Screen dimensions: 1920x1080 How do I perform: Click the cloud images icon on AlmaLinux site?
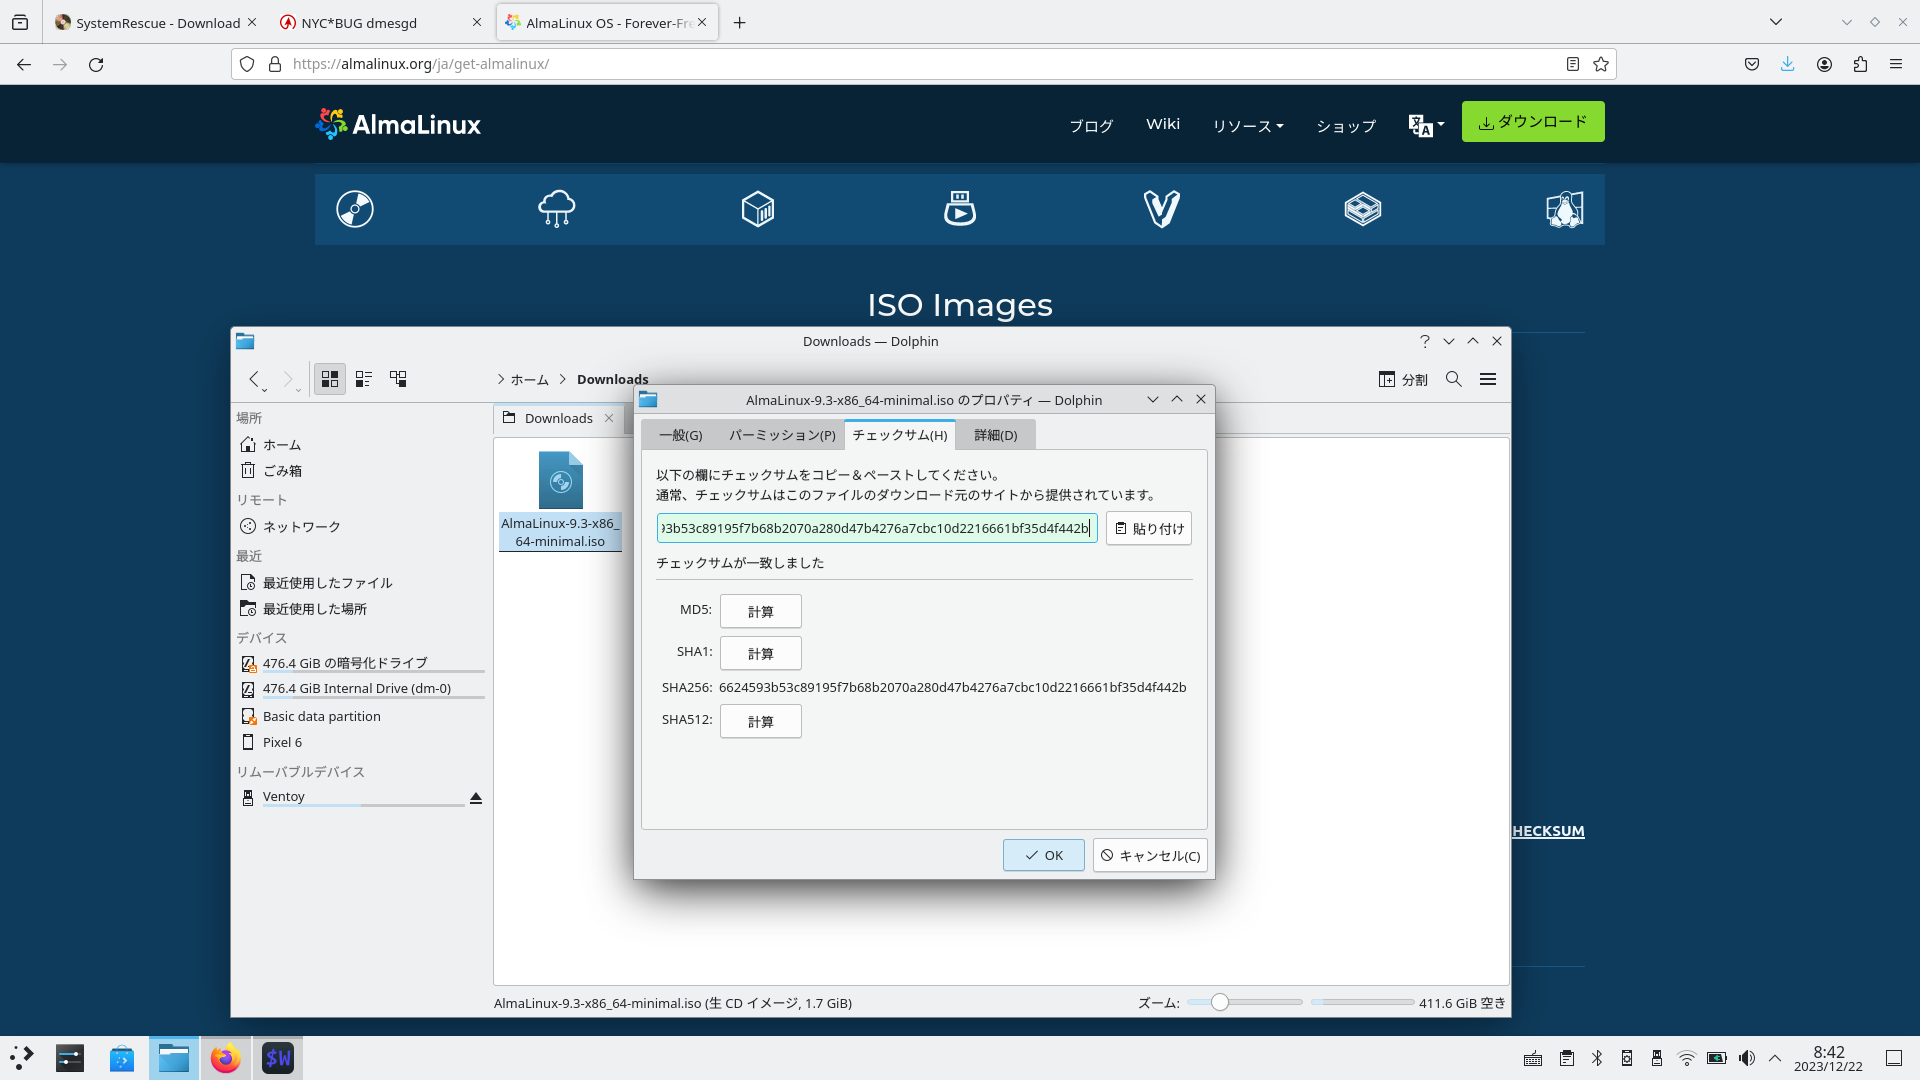pyautogui.click(x=557, y=209)
